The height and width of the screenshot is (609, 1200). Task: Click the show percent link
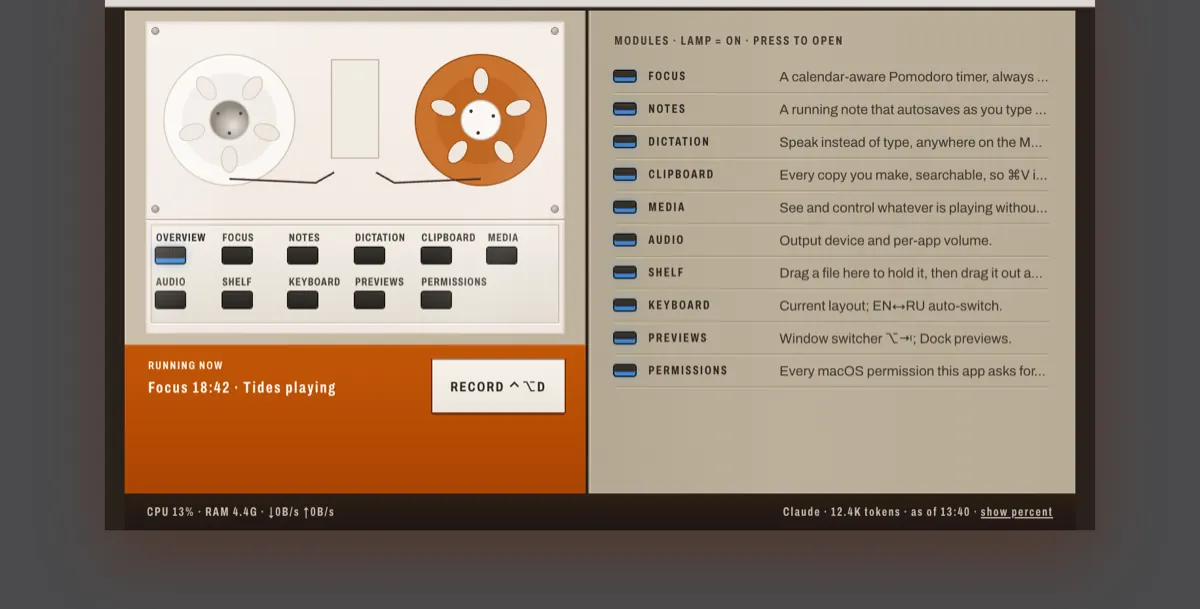(1016, 512)
